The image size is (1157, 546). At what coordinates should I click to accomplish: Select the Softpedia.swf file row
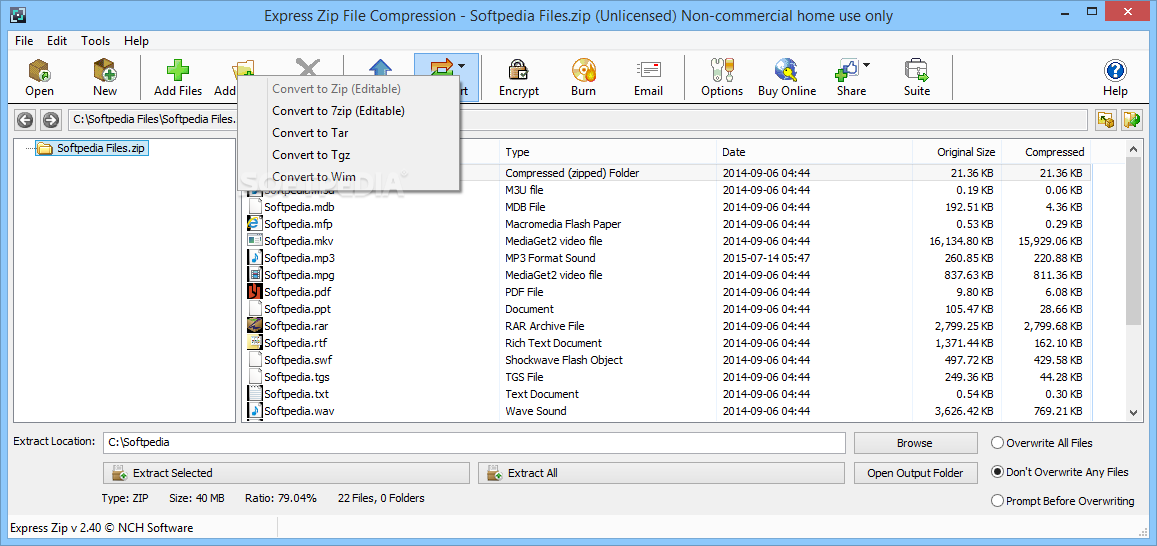[667, 360]
